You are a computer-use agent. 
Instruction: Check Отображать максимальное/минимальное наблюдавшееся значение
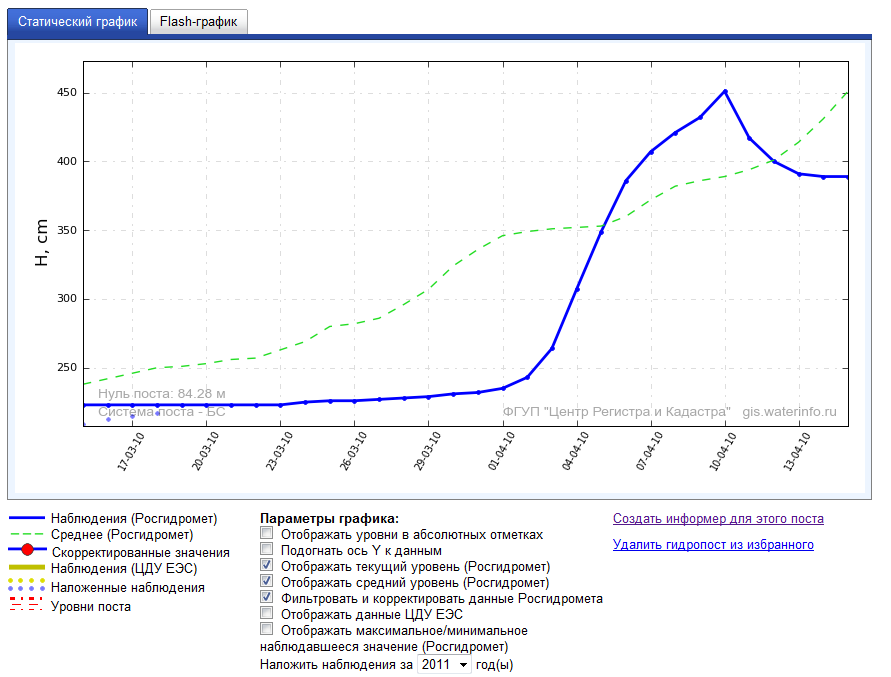coord(266,630)
